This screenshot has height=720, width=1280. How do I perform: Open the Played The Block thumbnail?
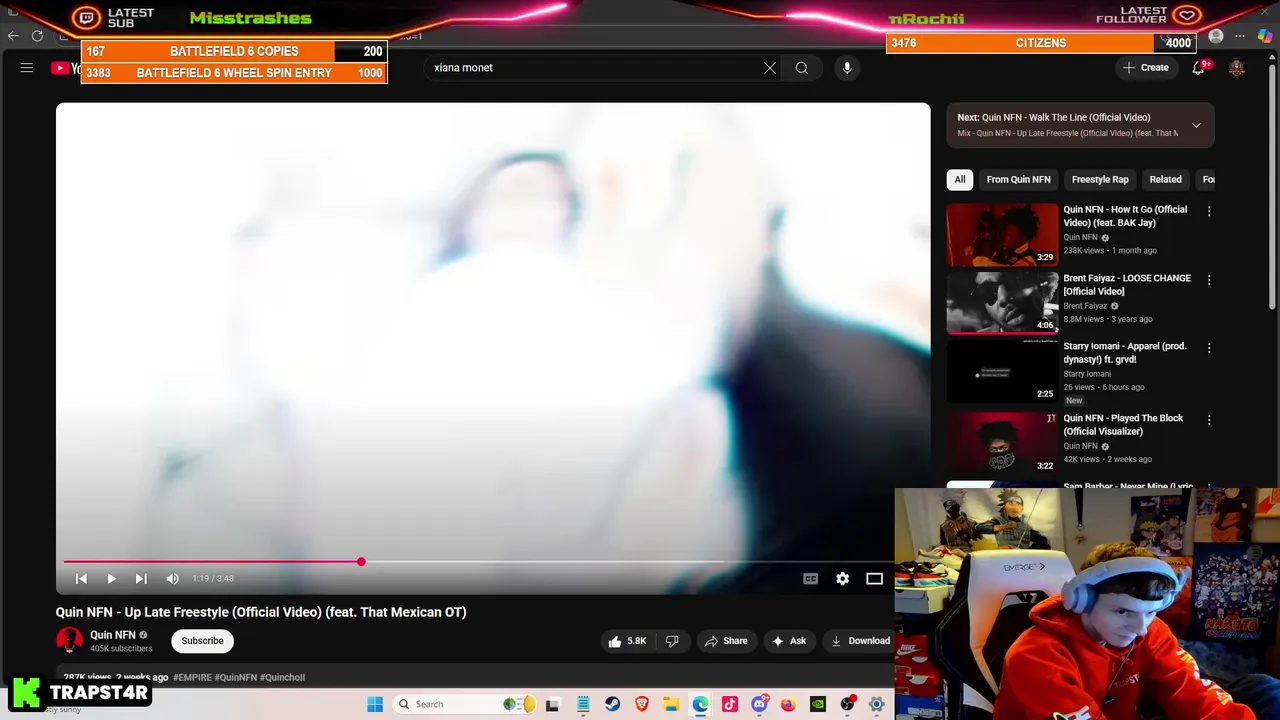(x=1002, y=443)
